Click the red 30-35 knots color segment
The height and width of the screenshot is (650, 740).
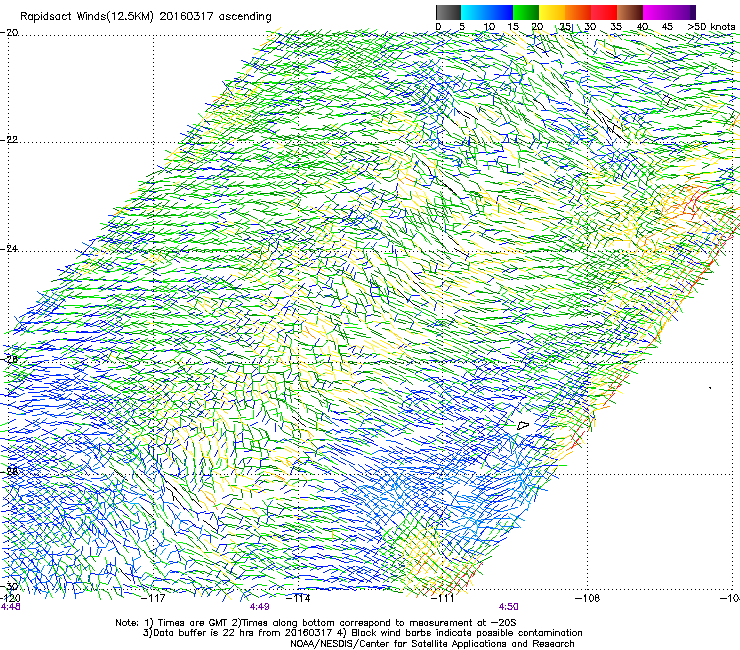604,12
